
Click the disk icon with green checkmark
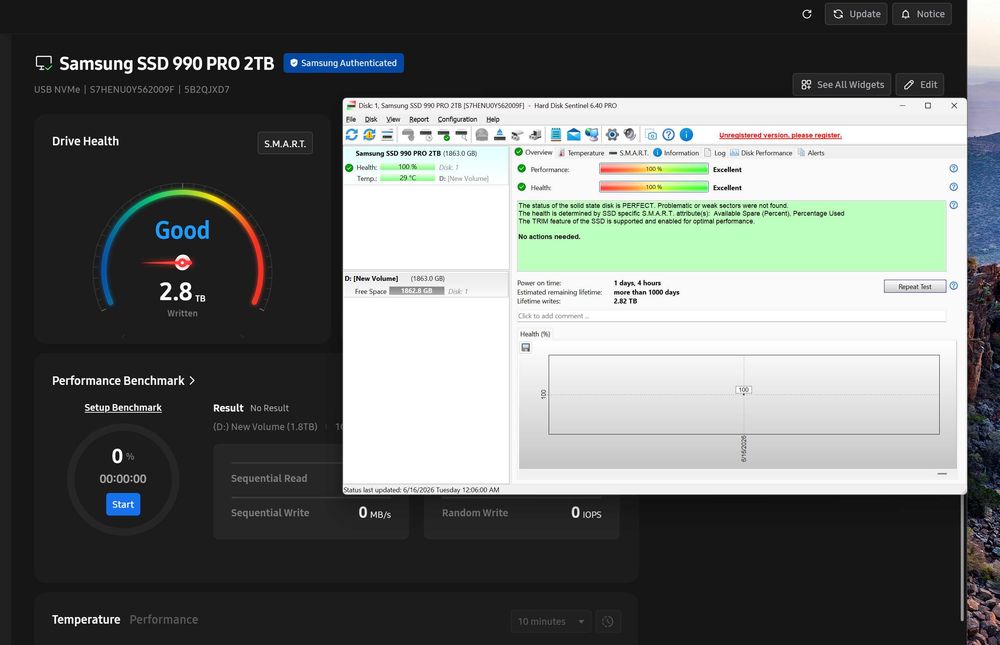444,135
